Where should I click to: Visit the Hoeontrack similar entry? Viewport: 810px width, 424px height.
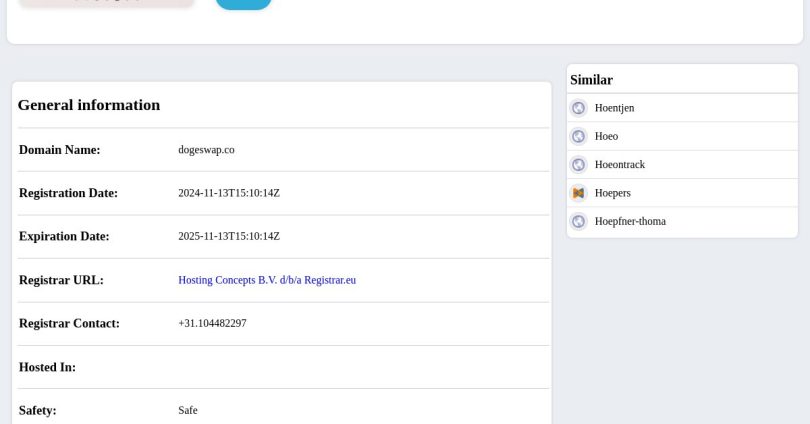(619, 165)
